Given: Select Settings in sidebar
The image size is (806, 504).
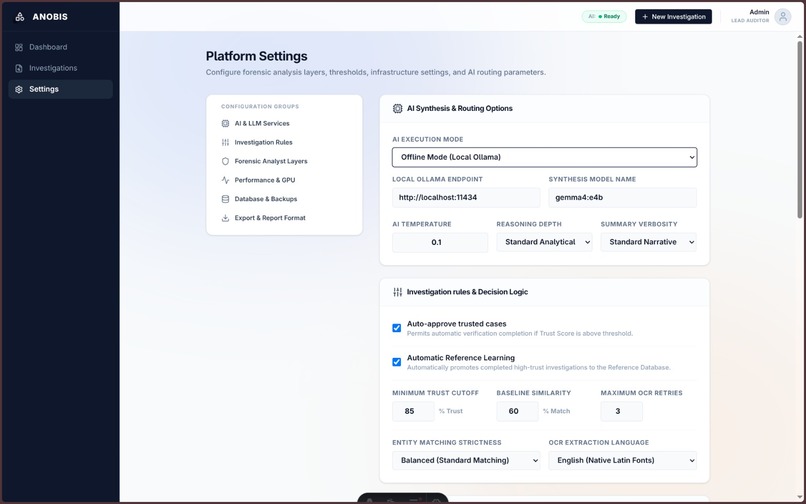Looking at the screenshot, I should tap(61, 89).
